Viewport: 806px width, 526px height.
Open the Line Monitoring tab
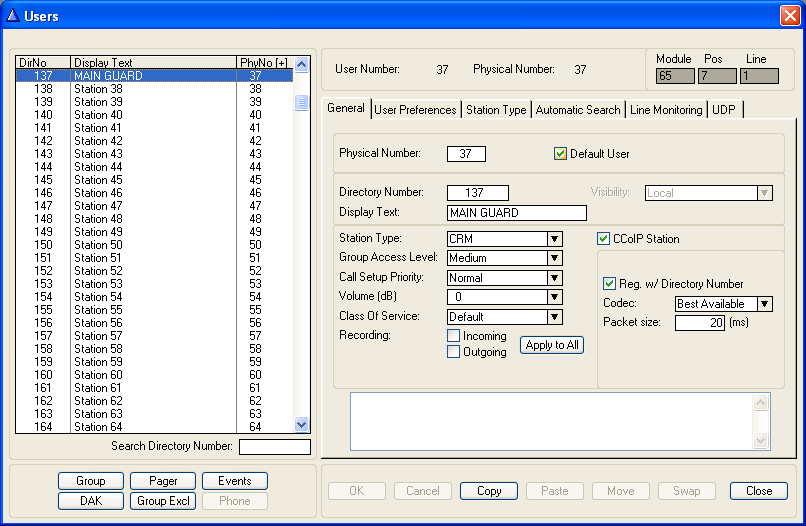coord(666,110)
